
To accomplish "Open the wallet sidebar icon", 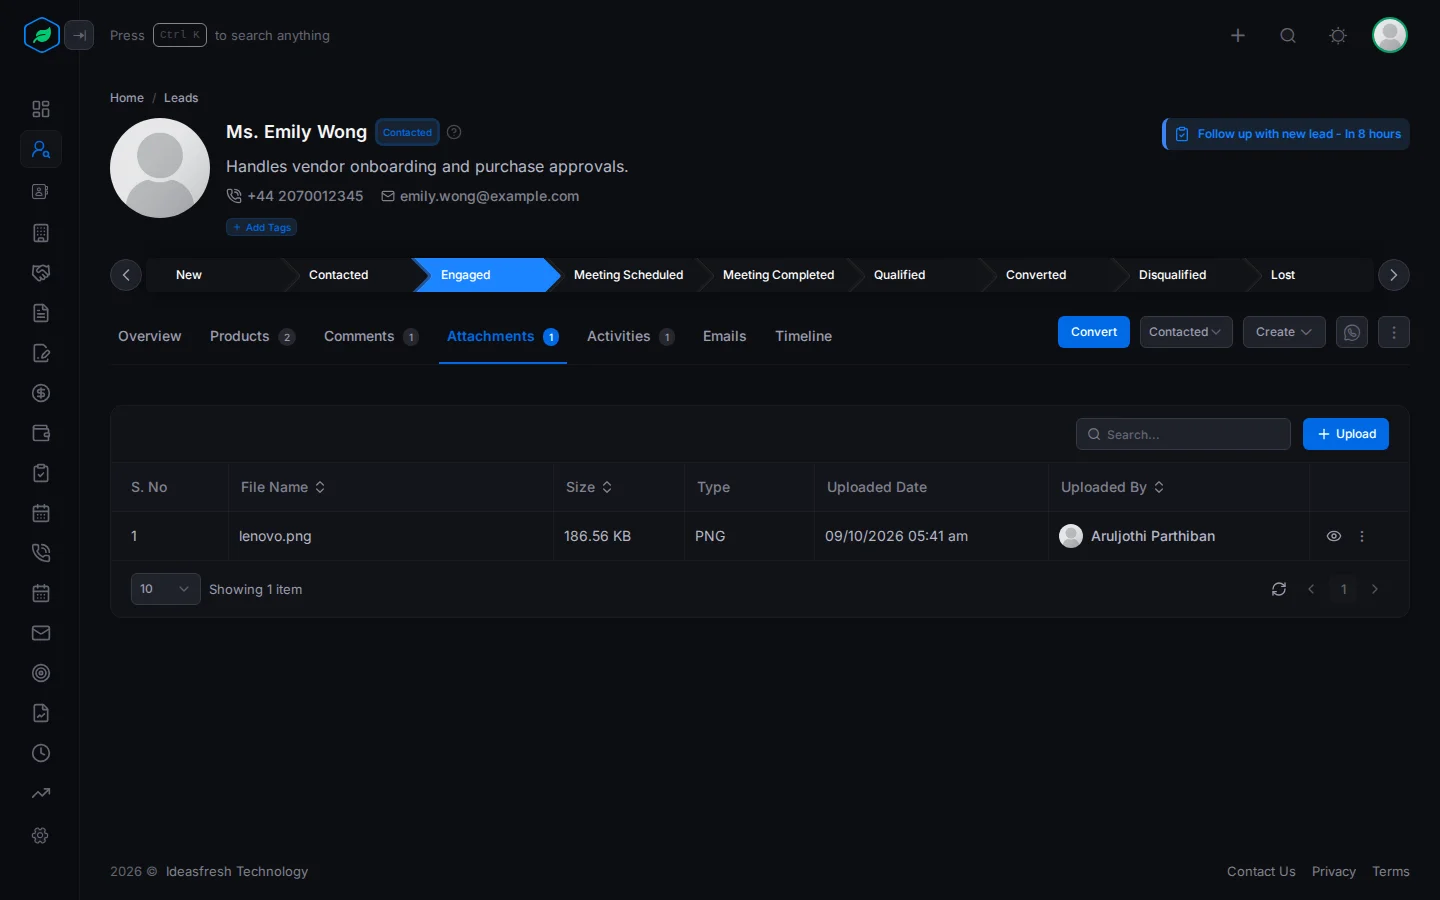I will click(x=41, y=433).
